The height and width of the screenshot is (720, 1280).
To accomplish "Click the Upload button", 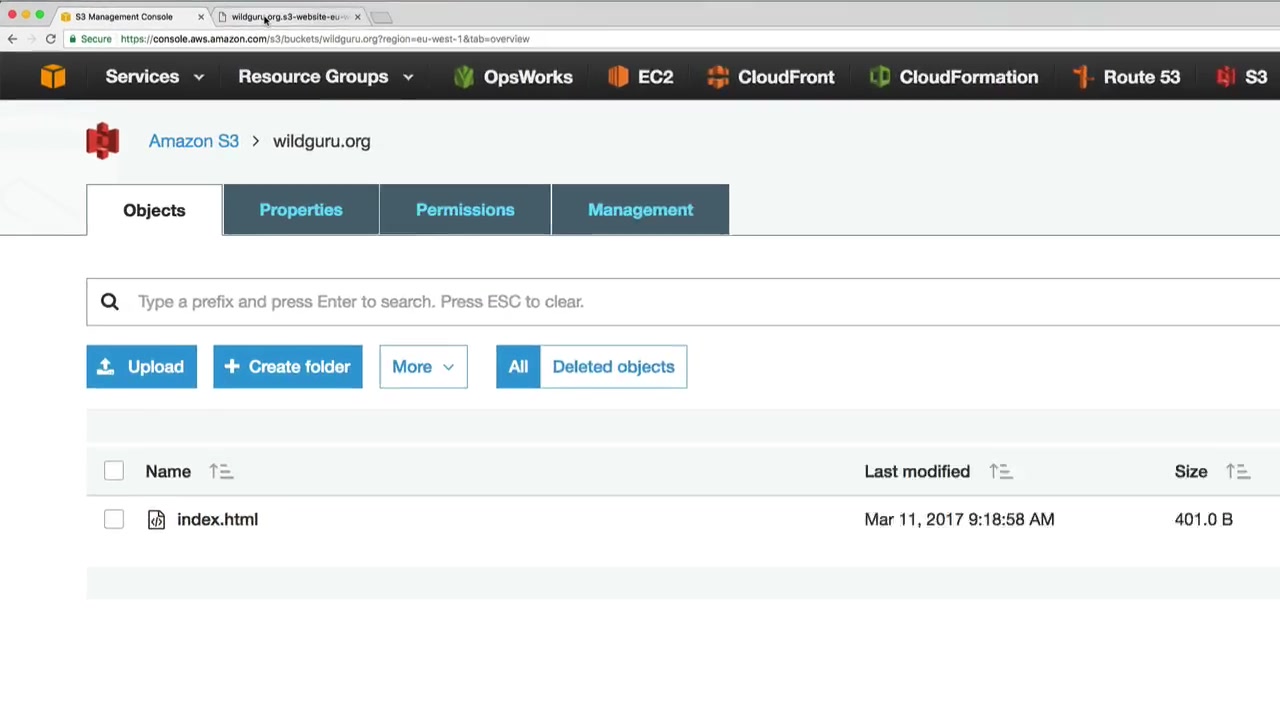I will pos(141,367).
